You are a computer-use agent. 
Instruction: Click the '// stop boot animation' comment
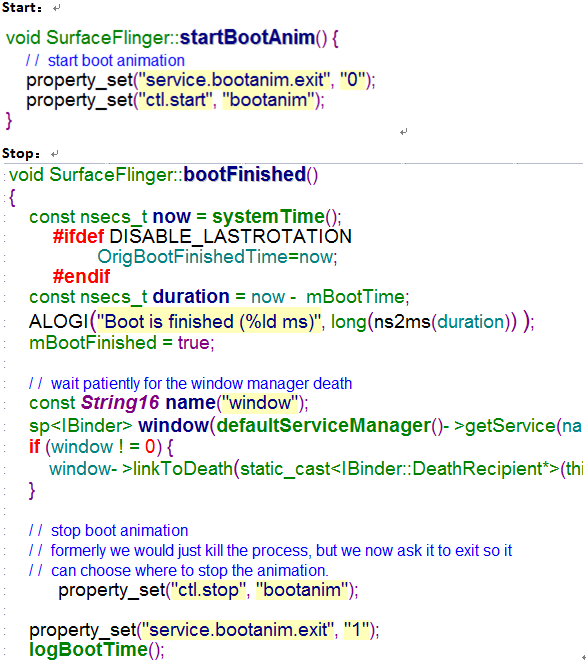(x=108, y=530)
